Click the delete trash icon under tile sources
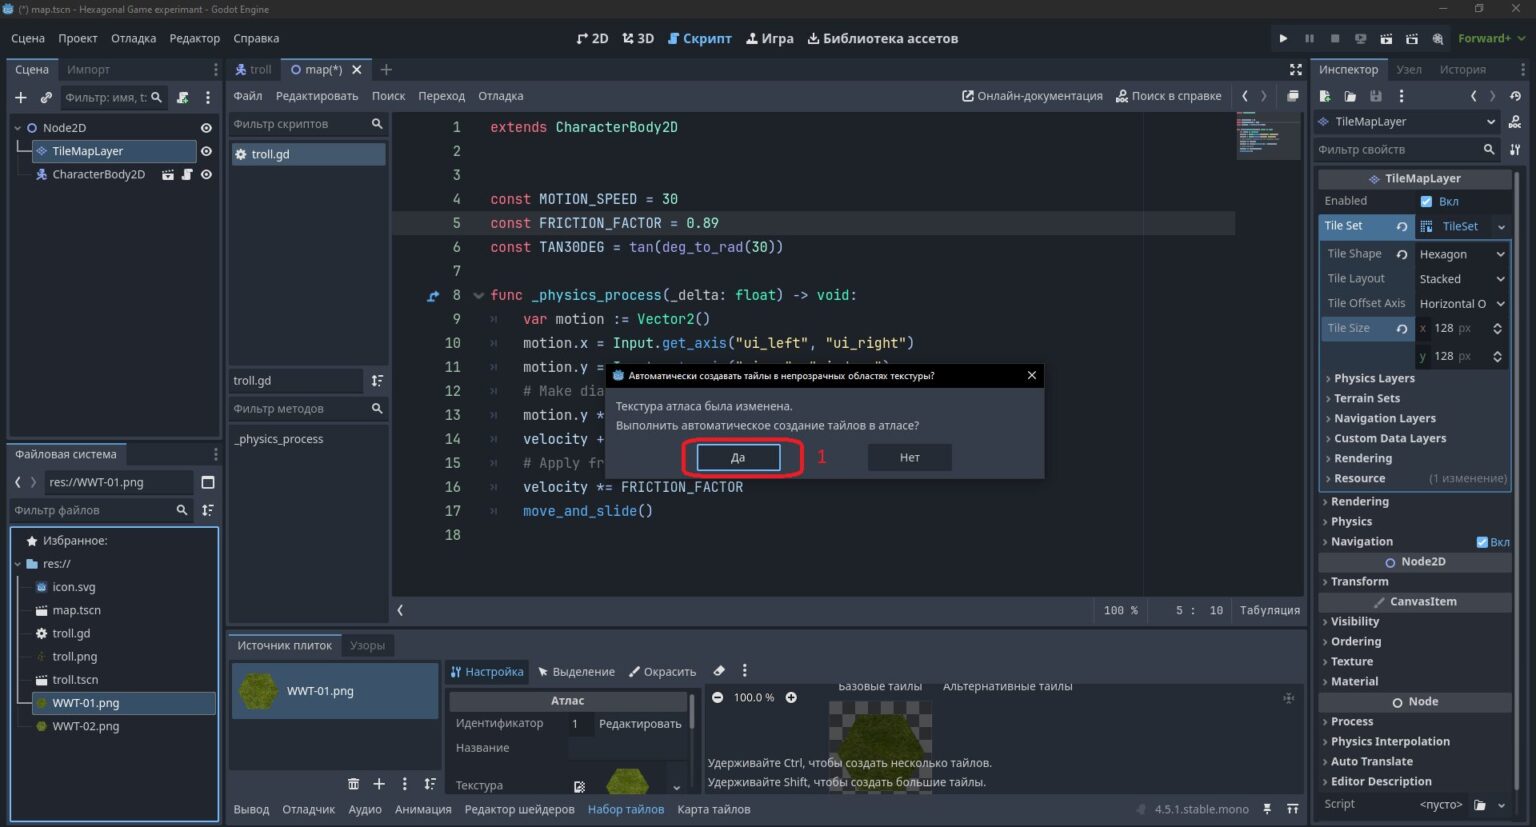Viewport: 1536px width, 827px height. pyautogui.click(x=353, y=784)
